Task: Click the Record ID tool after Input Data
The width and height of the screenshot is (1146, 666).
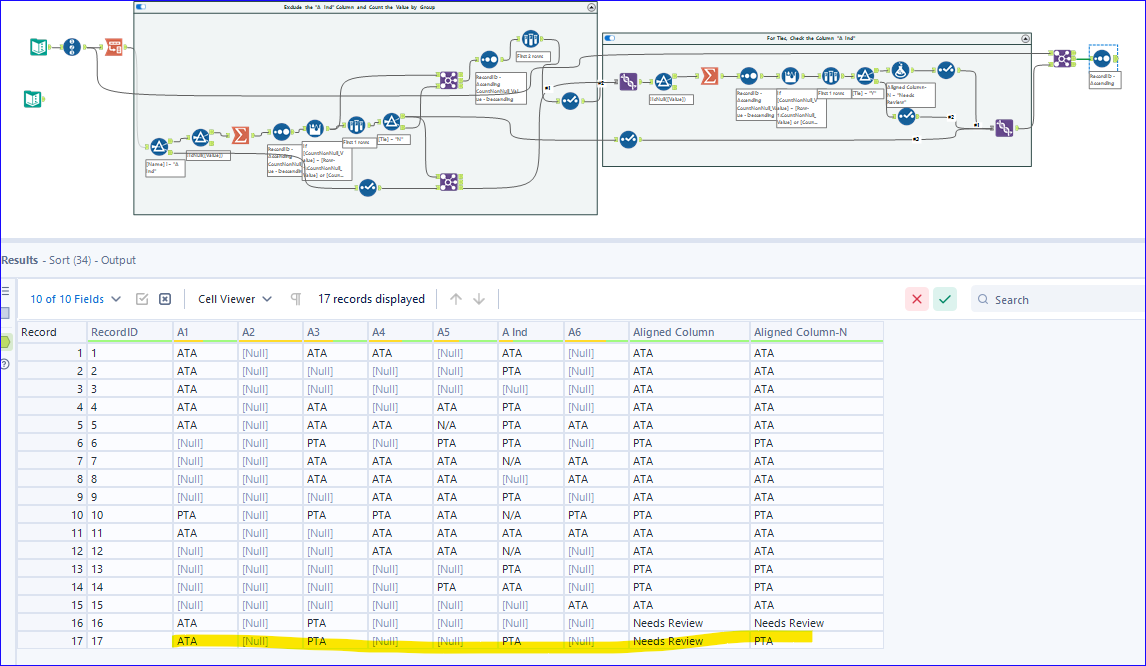Action: point(70,46)
